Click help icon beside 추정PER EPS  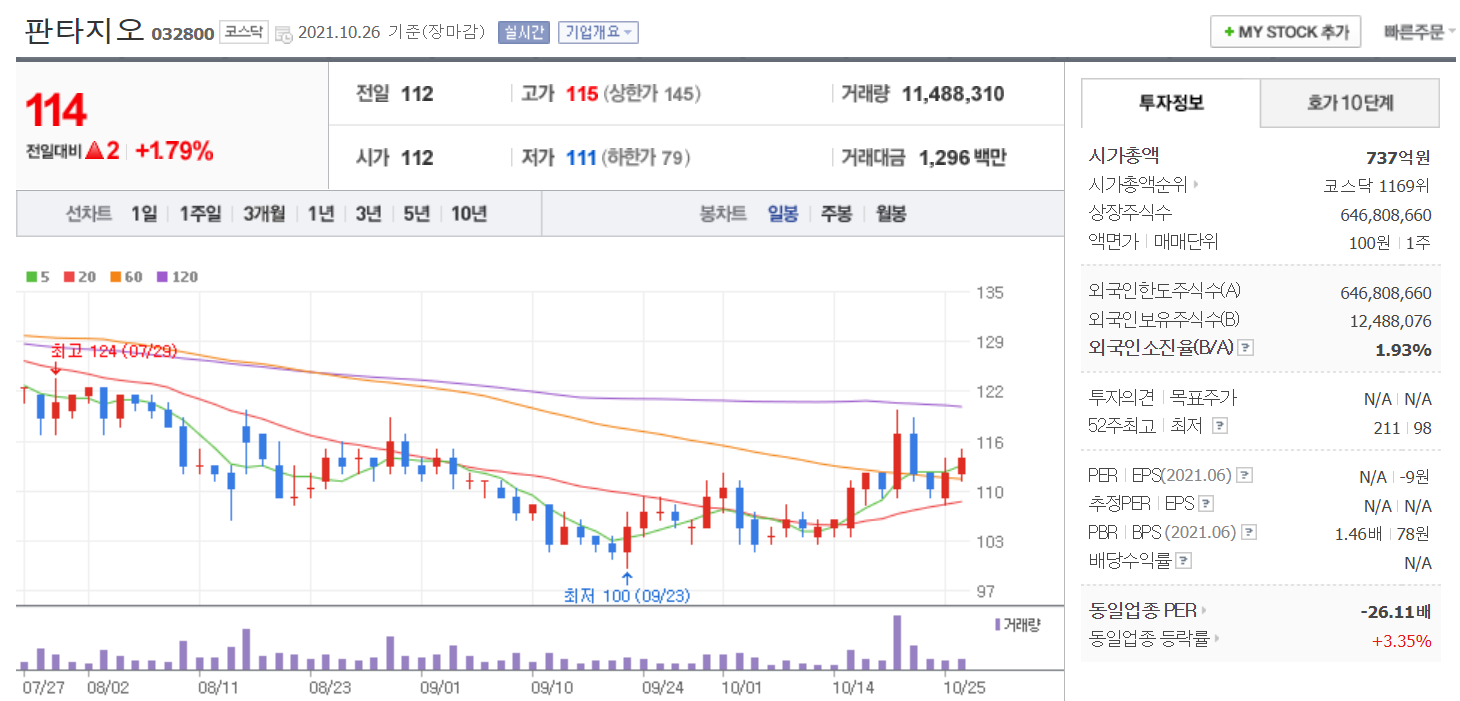(x=1206, y=504)
